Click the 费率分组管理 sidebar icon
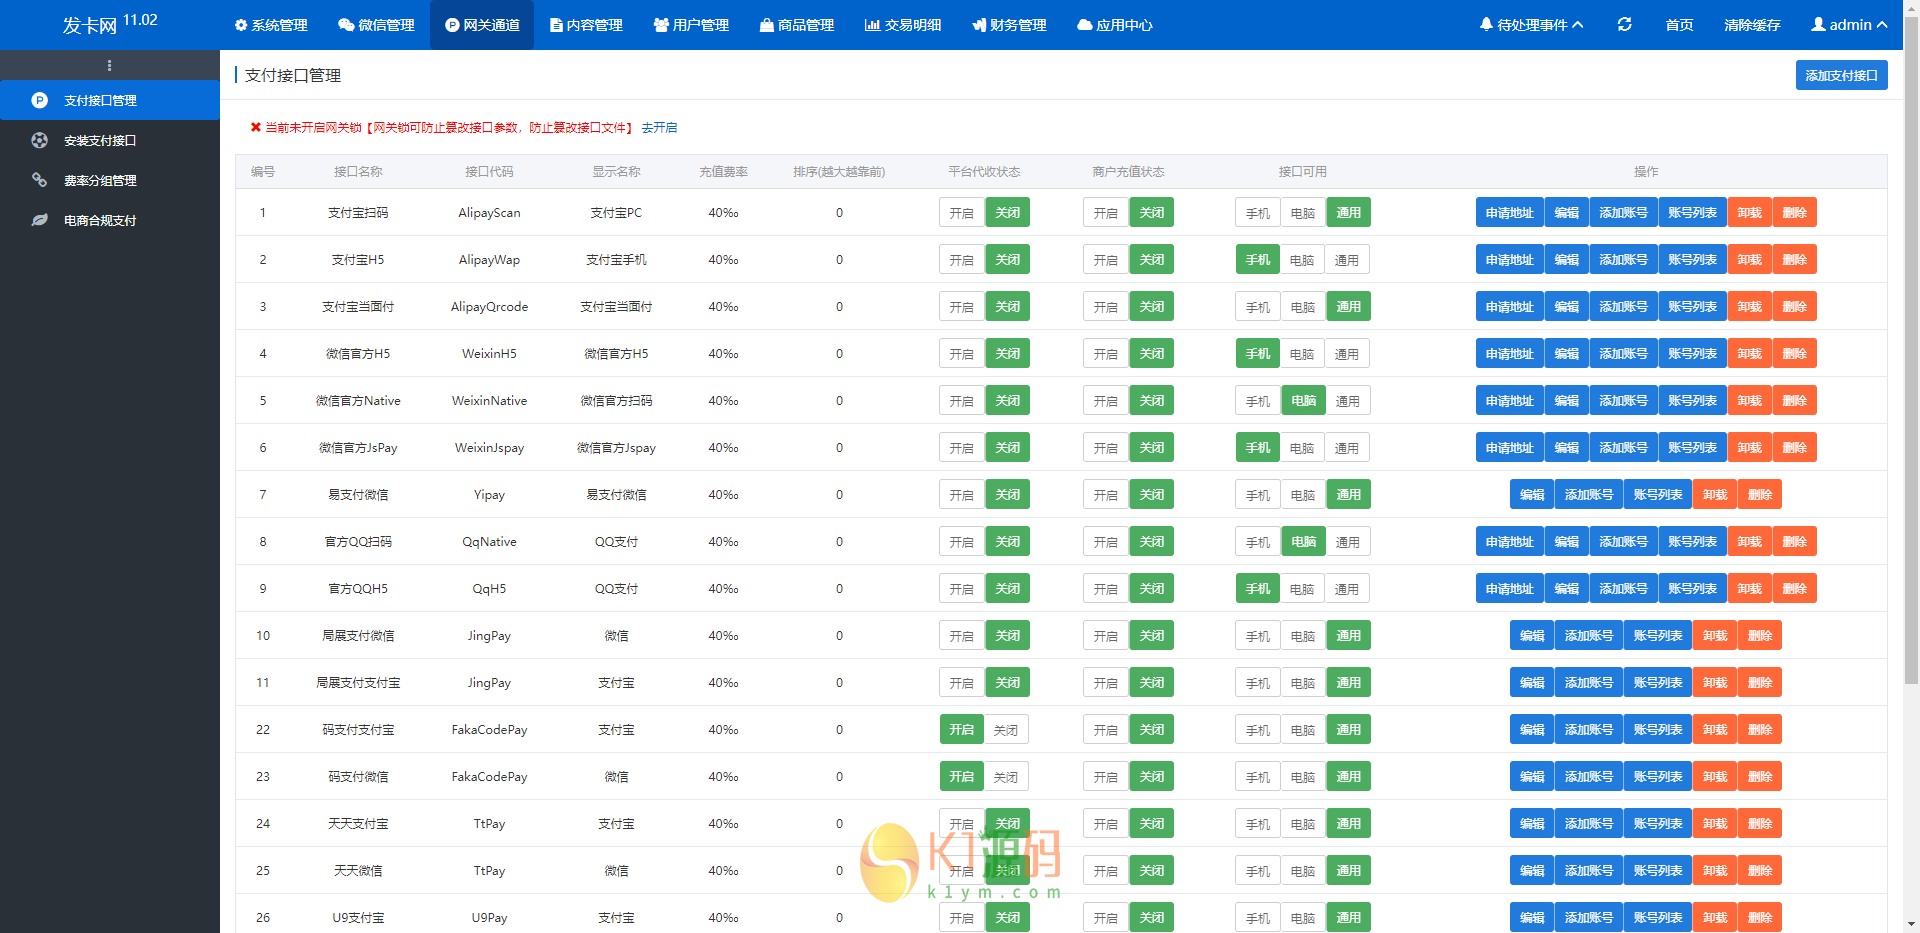The height and width of the screenshot is (933, 1920). click(40, 181)
